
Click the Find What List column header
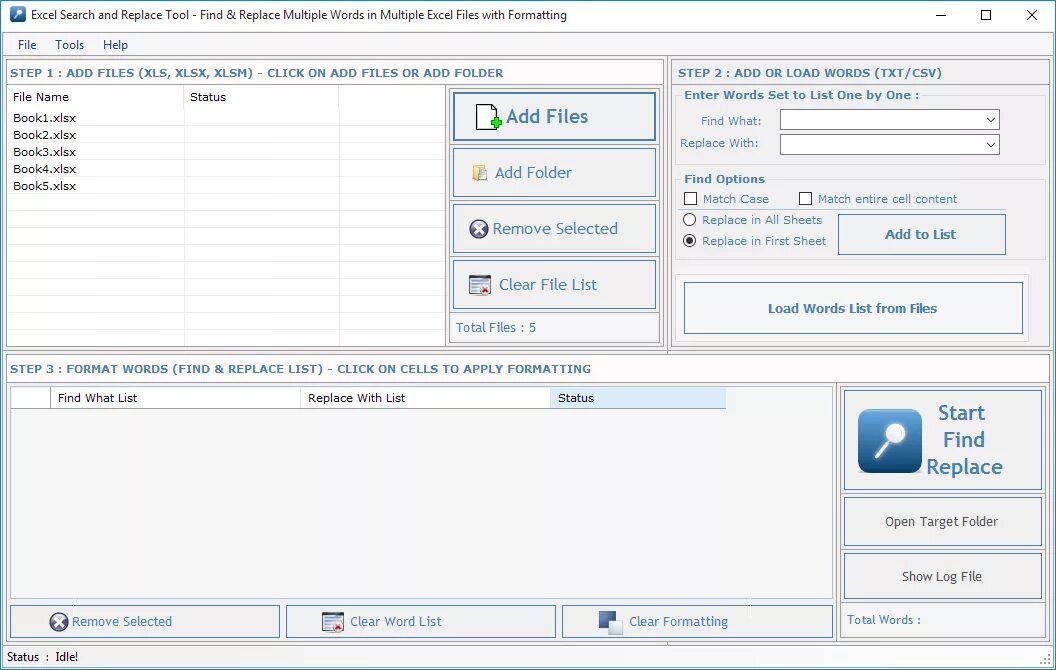[x=175, y=398]
